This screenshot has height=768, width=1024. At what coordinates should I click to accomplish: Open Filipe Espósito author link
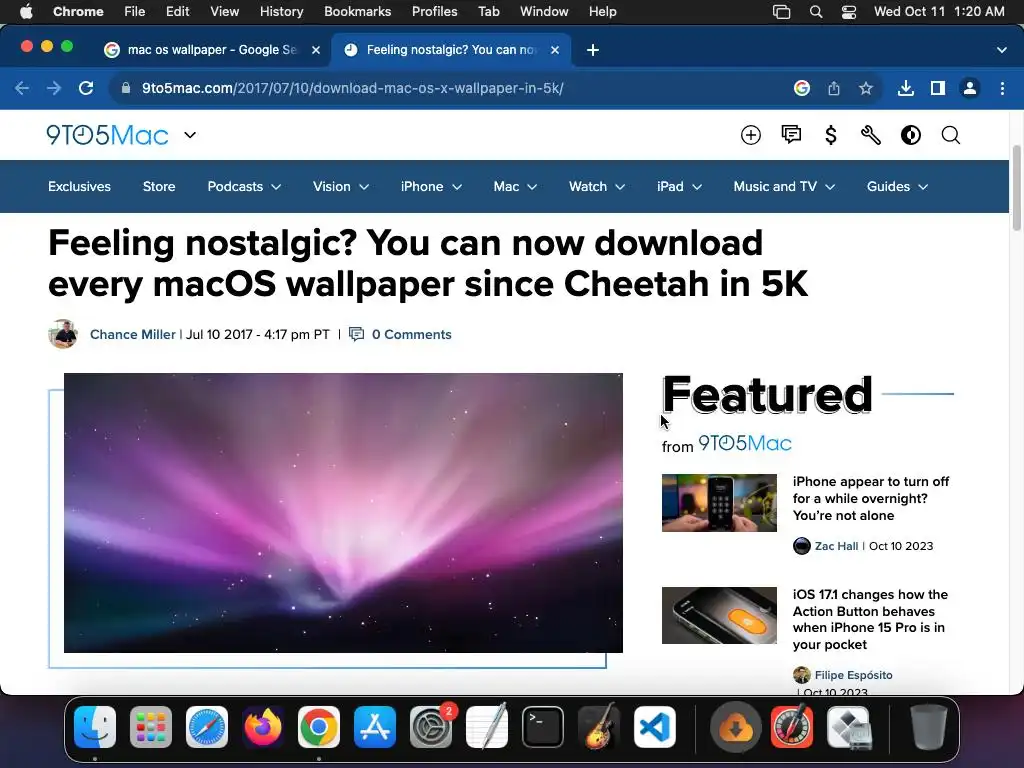pyautogui.click(x=853, y=675)
